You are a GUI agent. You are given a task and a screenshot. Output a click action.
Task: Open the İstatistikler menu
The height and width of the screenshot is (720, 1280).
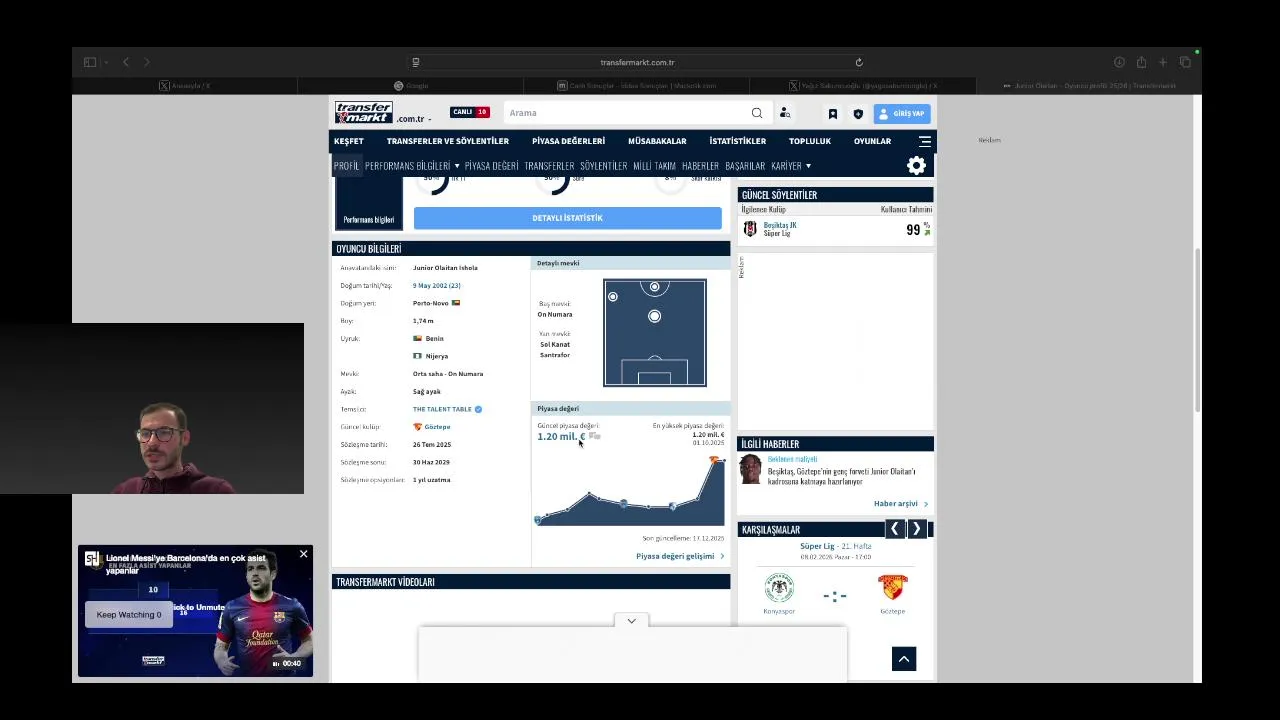(738, 141)
